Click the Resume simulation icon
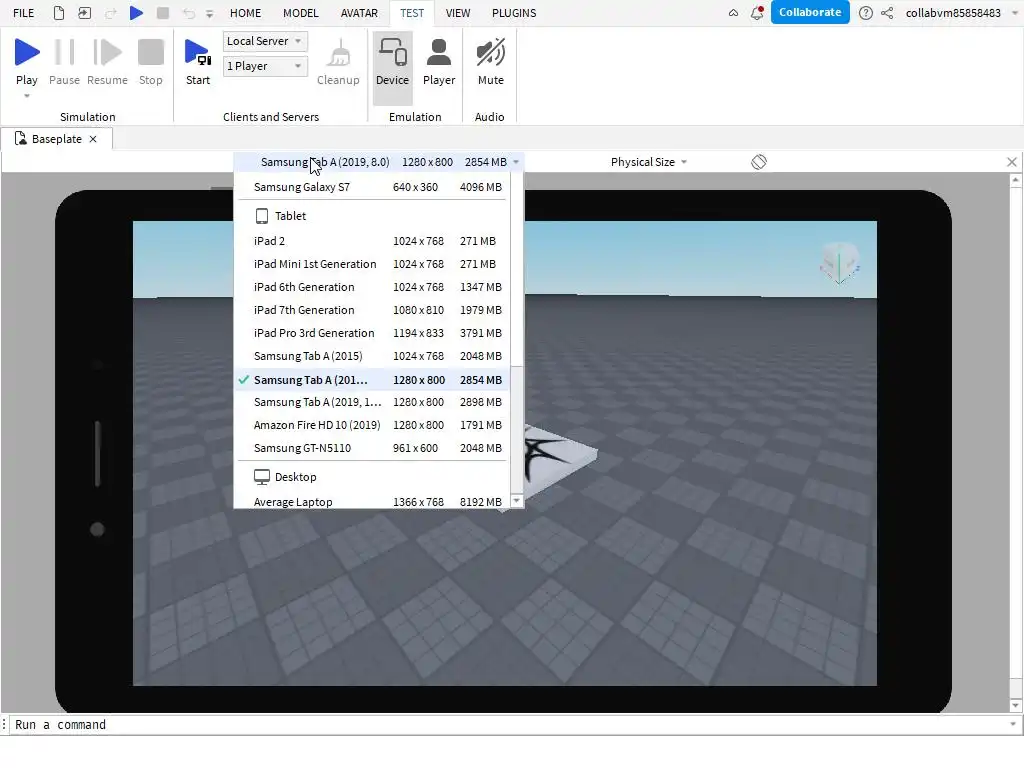Image resolution: width=1024 pixels, height=768 pixels. point(107,62)
